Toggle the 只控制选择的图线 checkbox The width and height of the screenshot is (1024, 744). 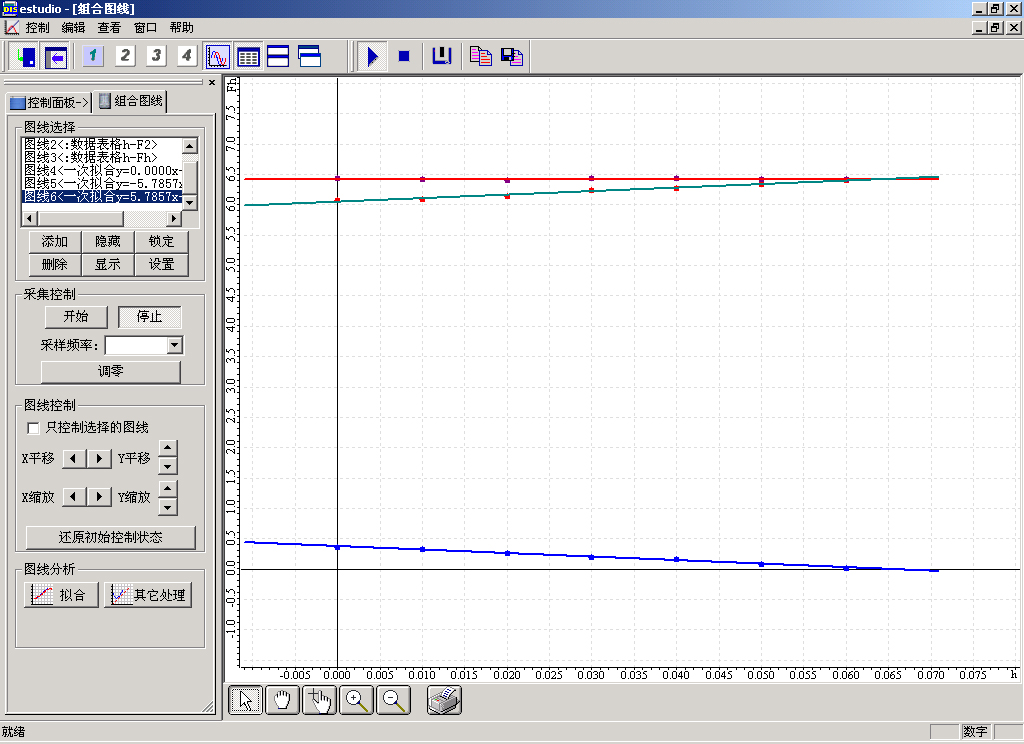click(34, 428)
